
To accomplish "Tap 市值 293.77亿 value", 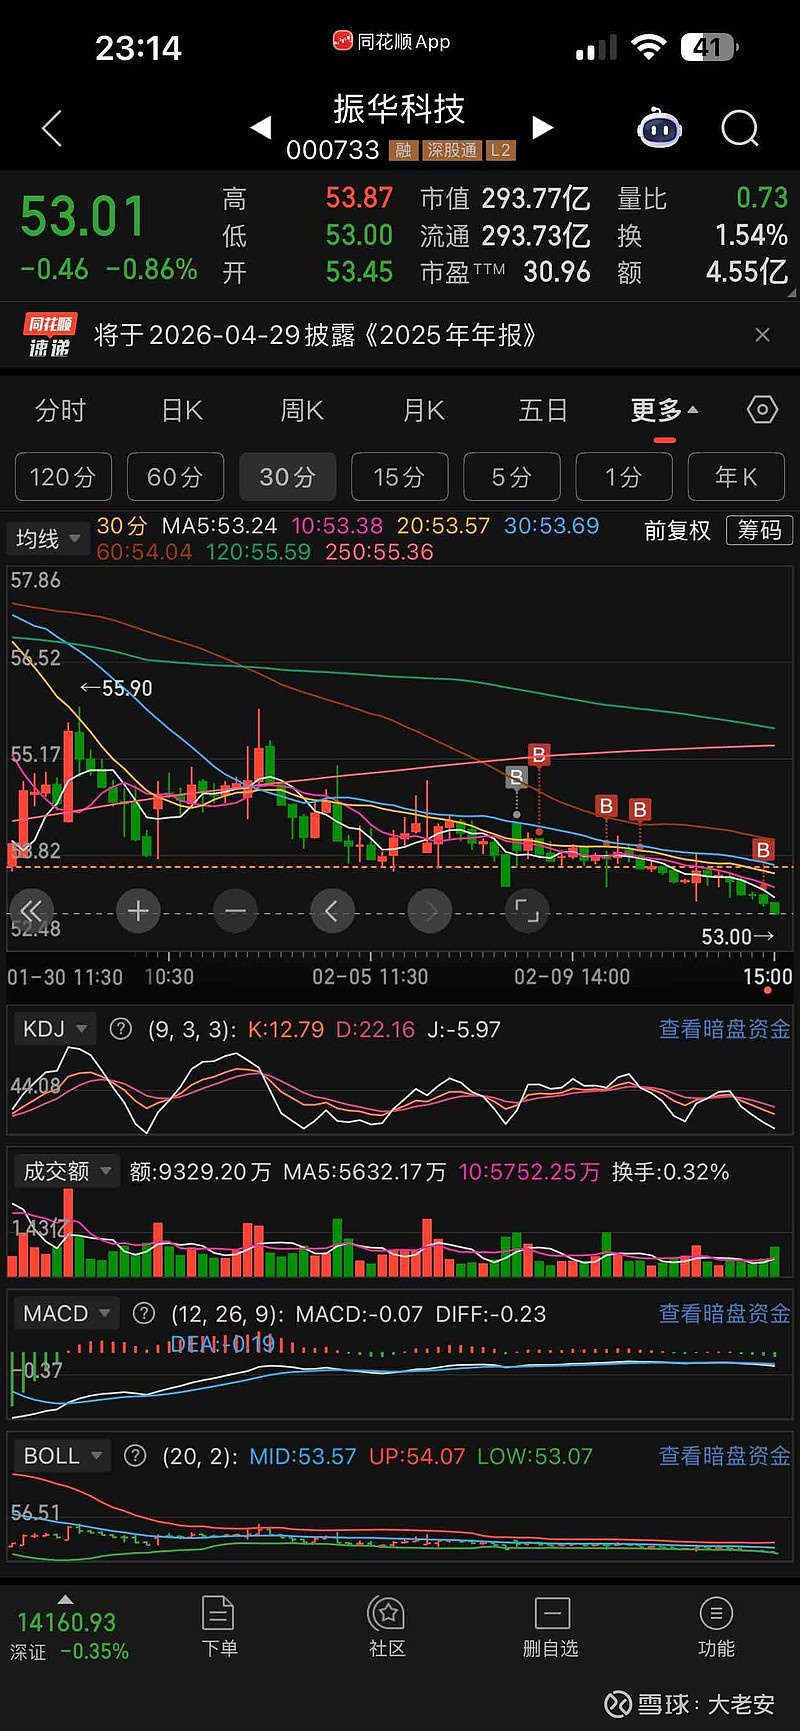I will click(536, 198).
